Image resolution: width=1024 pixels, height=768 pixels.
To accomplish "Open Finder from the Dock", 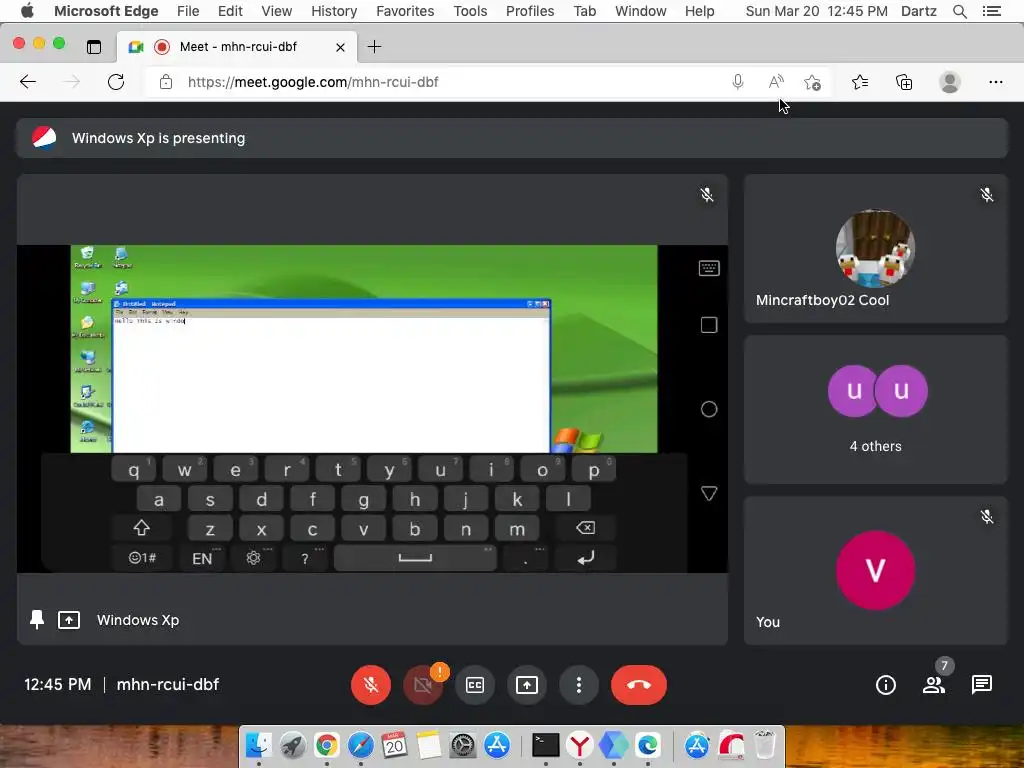I will click(259, 744).
